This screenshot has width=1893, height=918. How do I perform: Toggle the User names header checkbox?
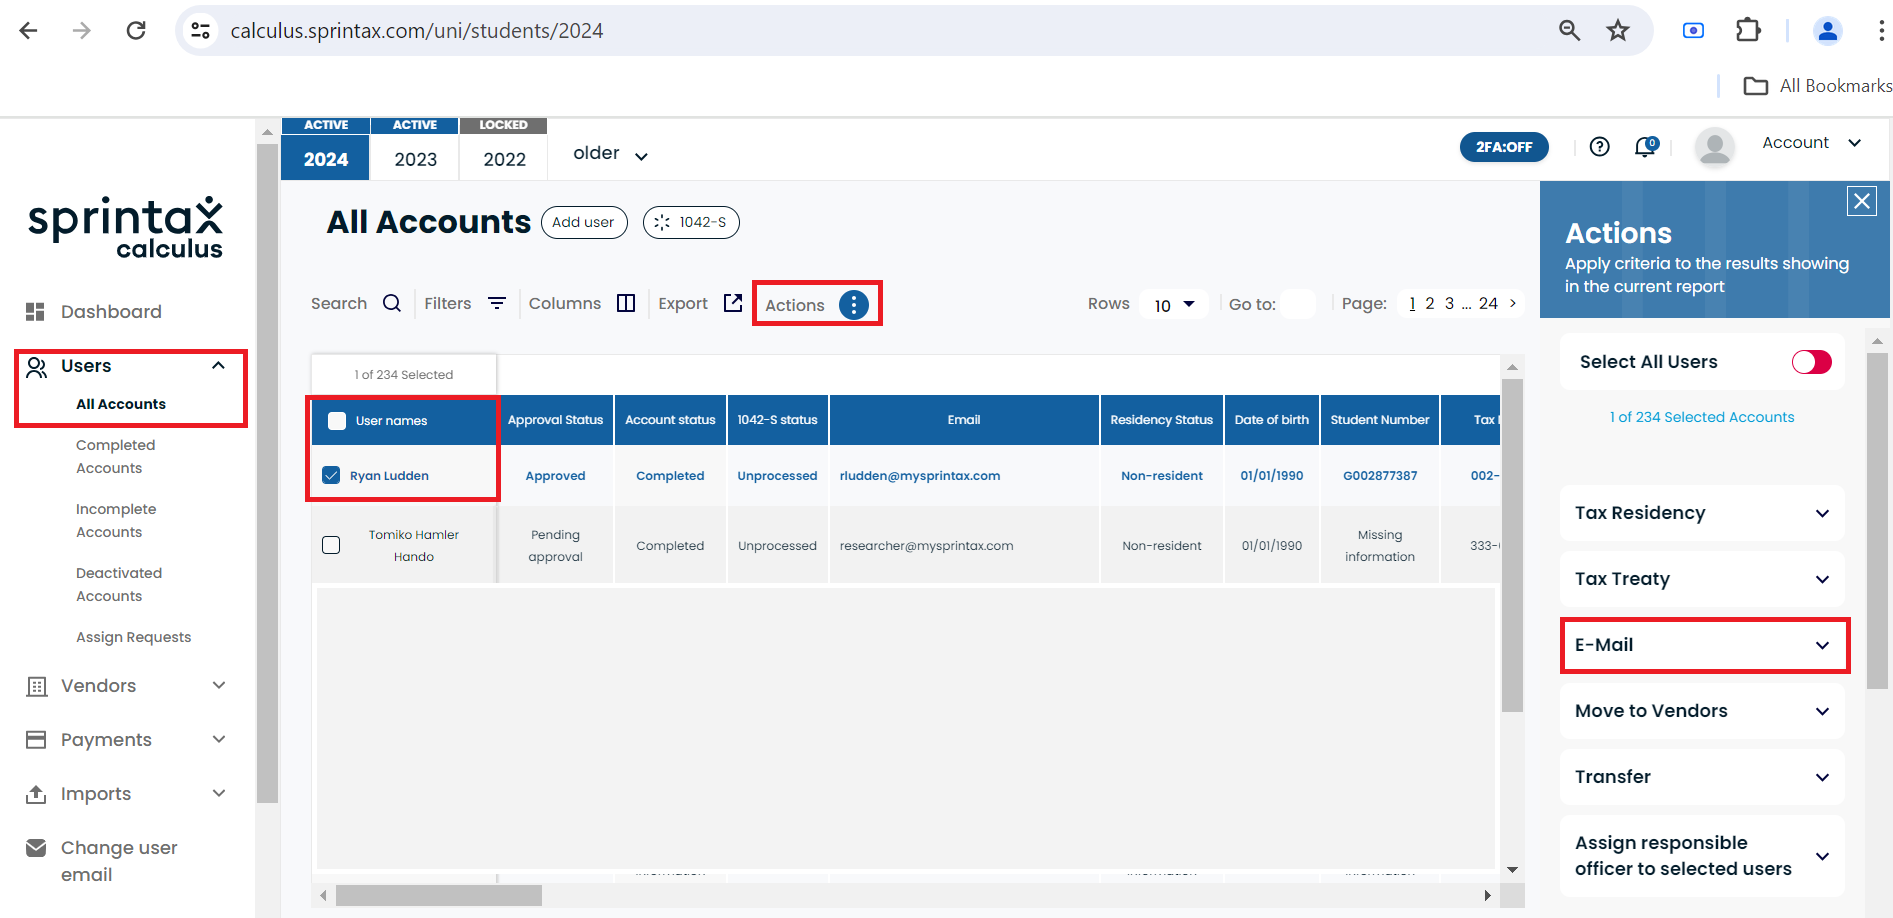(x=337, y=421)
